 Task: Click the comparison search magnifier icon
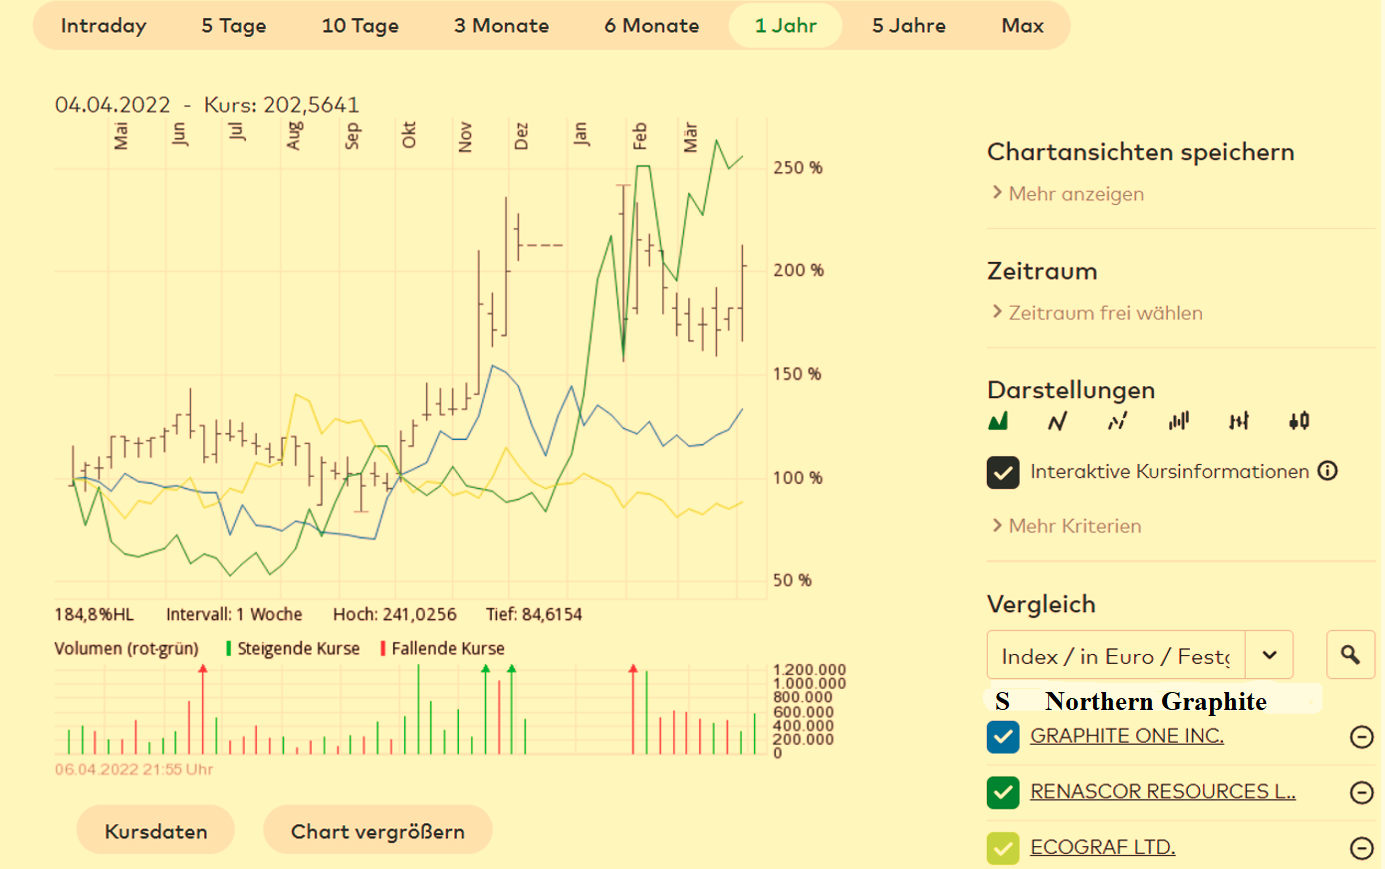pyautogui.click(x=1350, y=655)
